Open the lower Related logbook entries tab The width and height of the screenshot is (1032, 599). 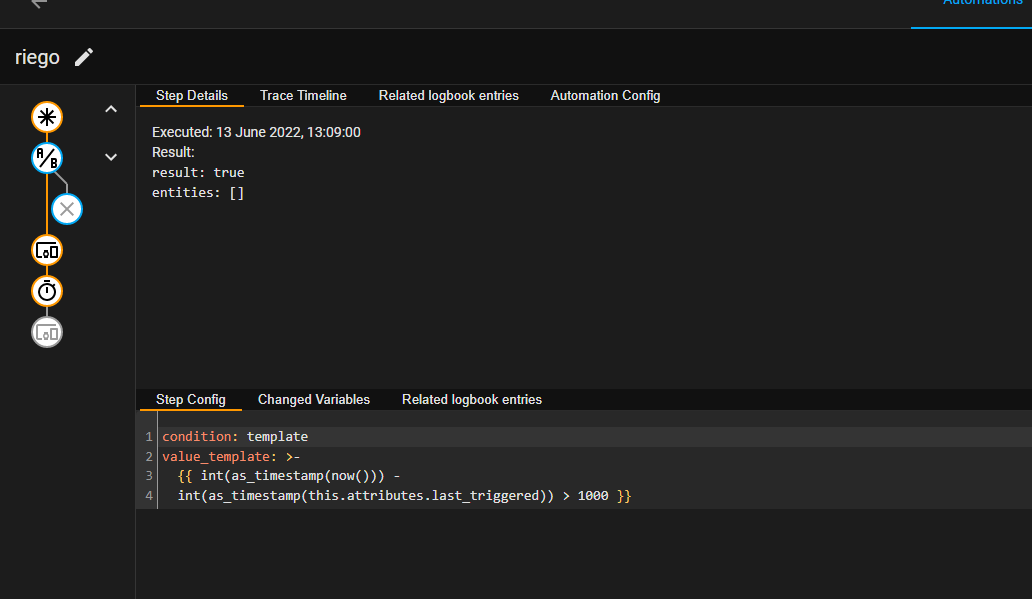click(x=472, y=400)
